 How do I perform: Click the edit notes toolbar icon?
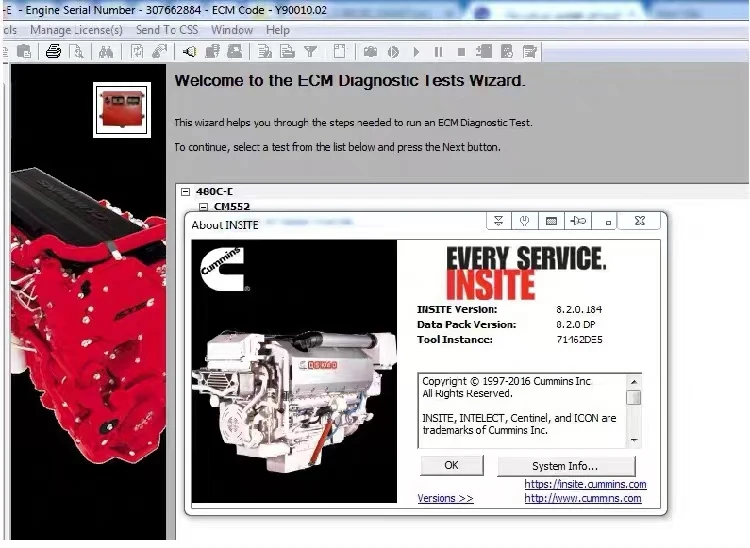click(x=529, y=51)
